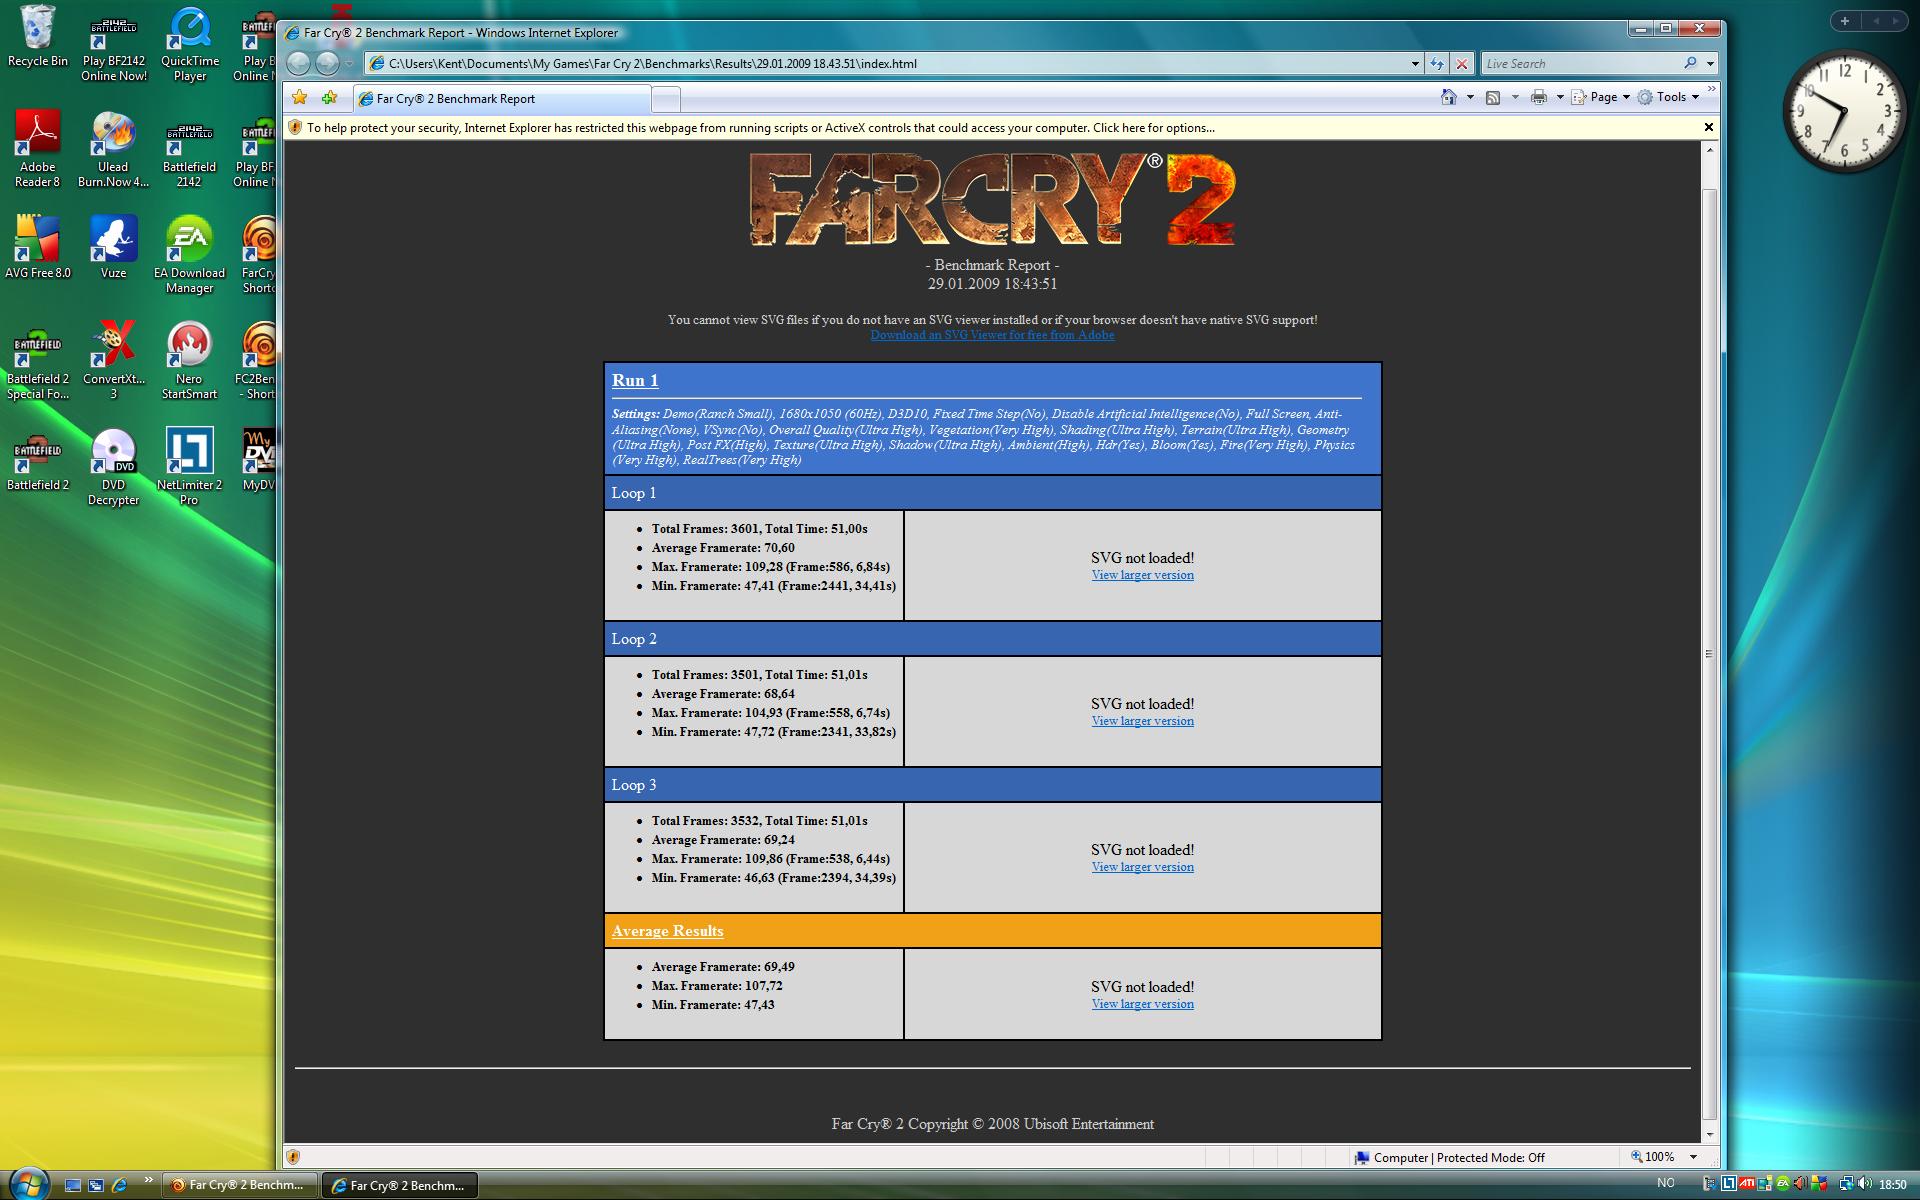Click Show Desktop in the Quick Launch bar
This screenshot has width=1920, height=1200.
72,1185
